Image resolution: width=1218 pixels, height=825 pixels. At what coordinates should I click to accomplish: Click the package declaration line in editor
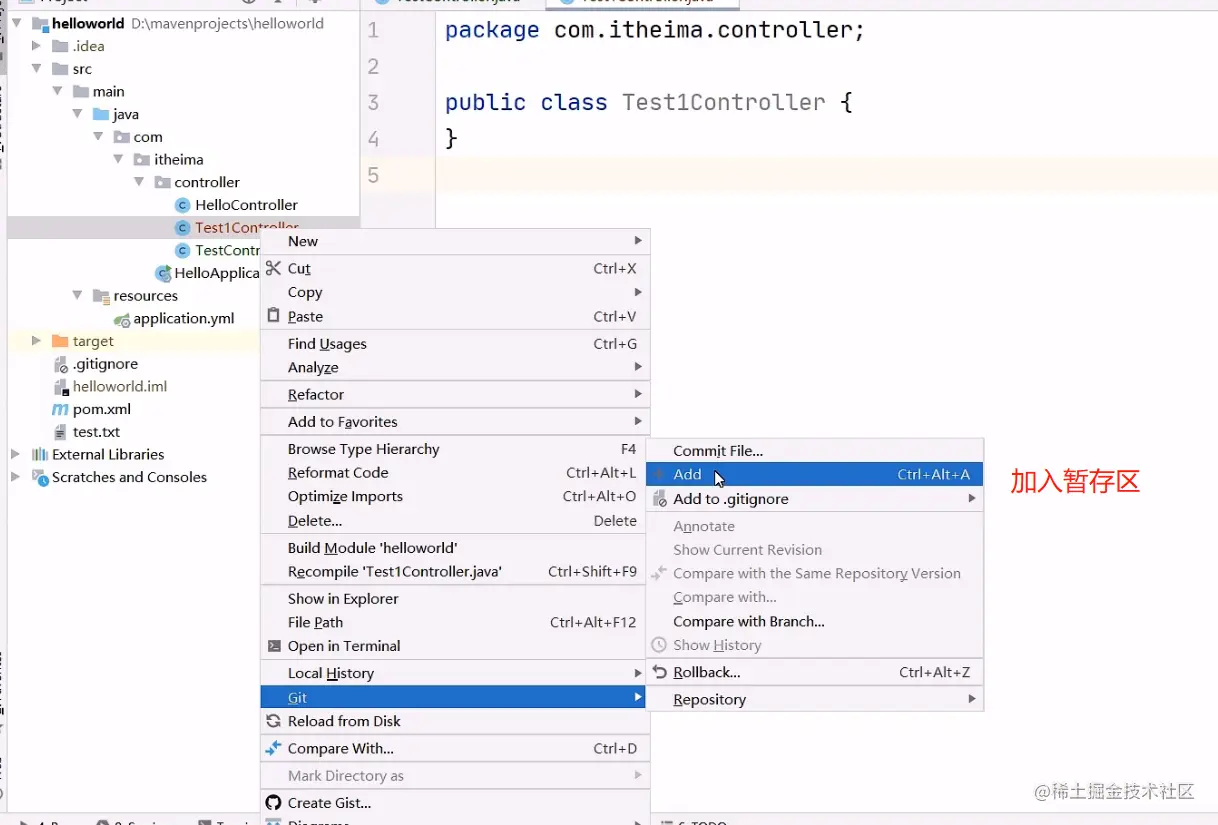tap(655, 30)
